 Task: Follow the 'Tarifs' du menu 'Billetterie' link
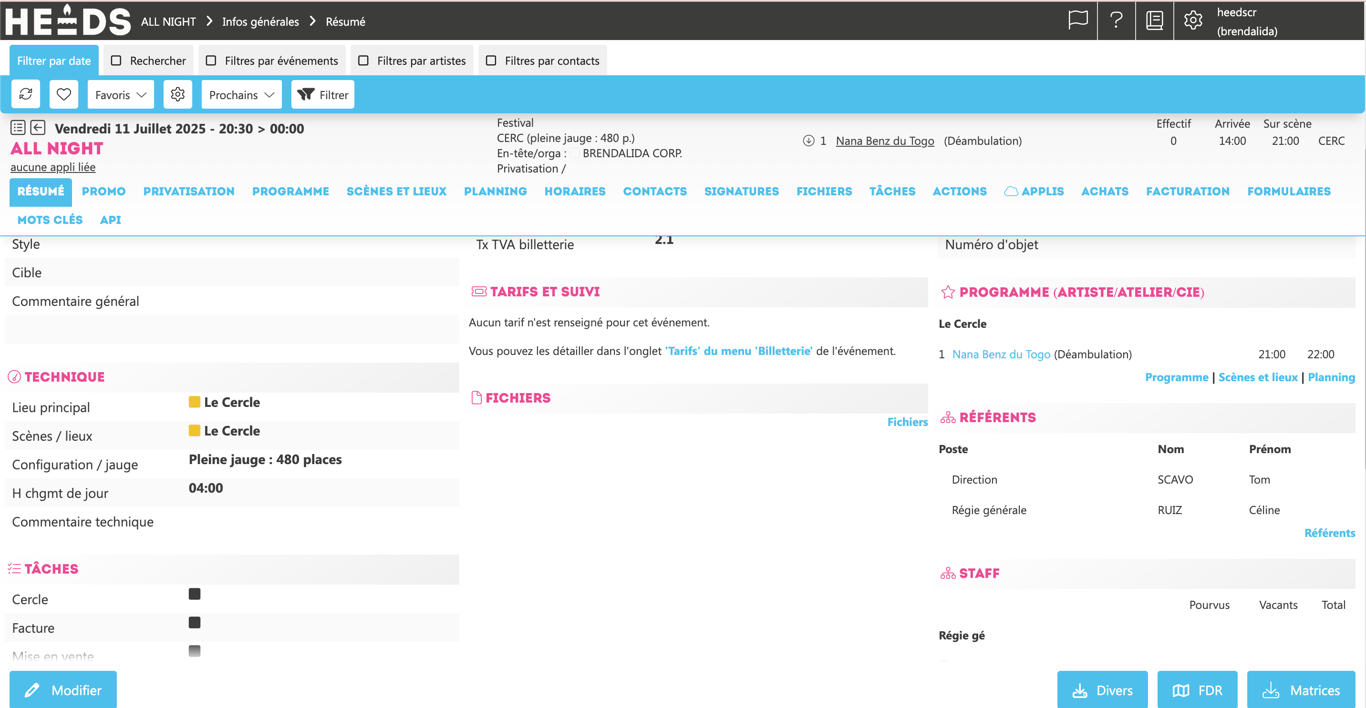(x=739, y=351)
